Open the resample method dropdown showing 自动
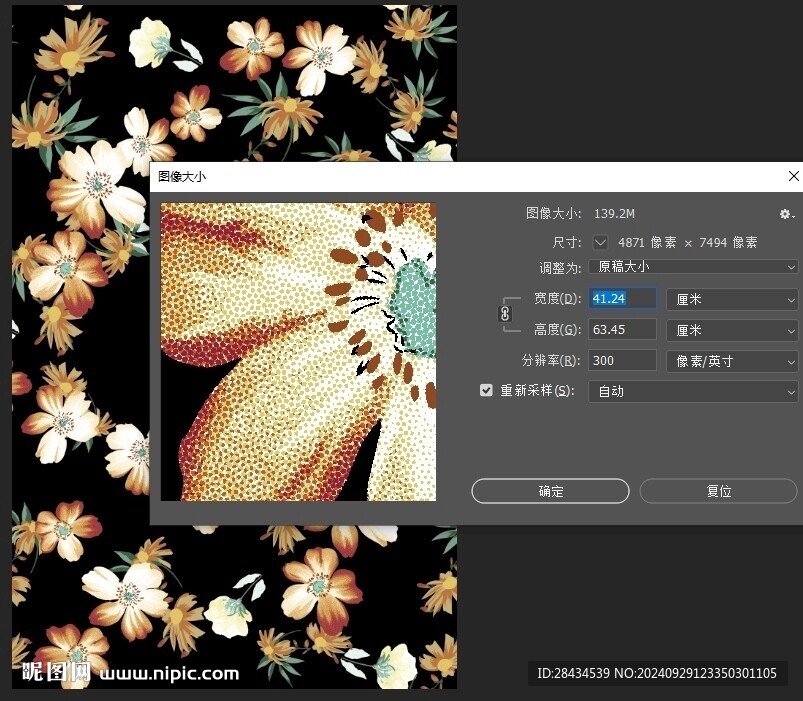This screenshot has width=803, height=701. (693, 391)
